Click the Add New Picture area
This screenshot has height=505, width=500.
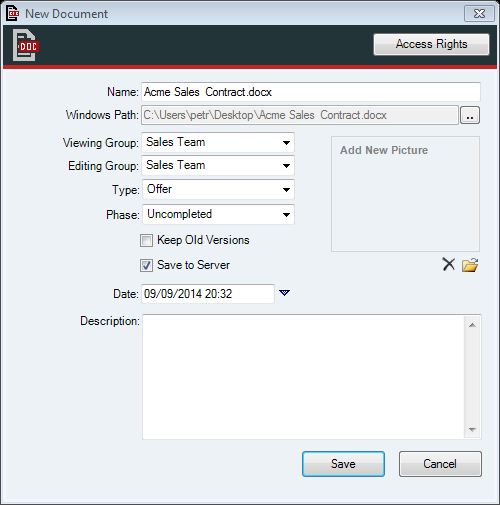coord(405,194)
